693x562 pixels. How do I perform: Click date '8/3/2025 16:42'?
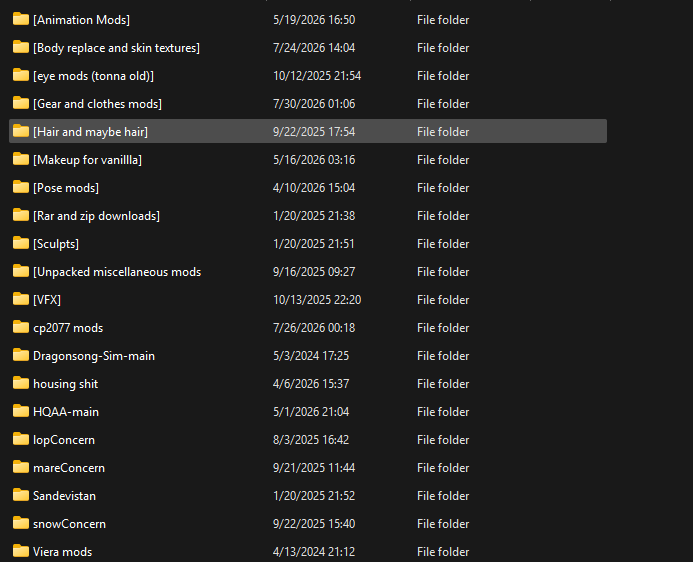coord(311,440)
